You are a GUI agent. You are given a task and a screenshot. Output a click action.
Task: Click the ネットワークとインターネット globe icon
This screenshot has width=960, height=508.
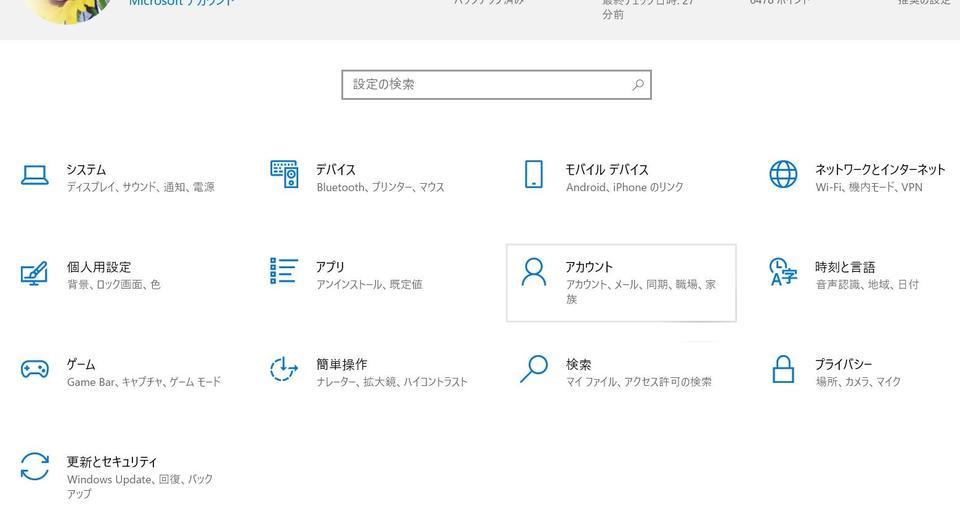click(x=783, y=174)
